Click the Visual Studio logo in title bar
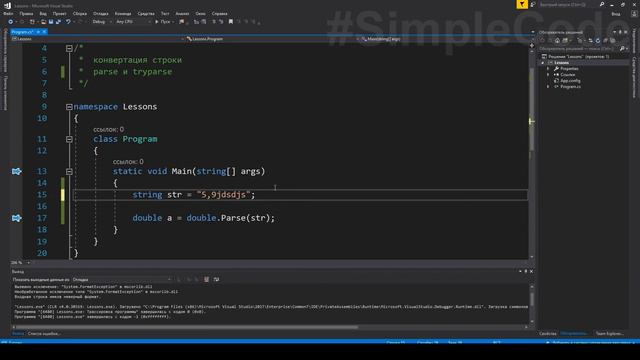This screenshot has height=360, width=640. [x=7, y=5]
